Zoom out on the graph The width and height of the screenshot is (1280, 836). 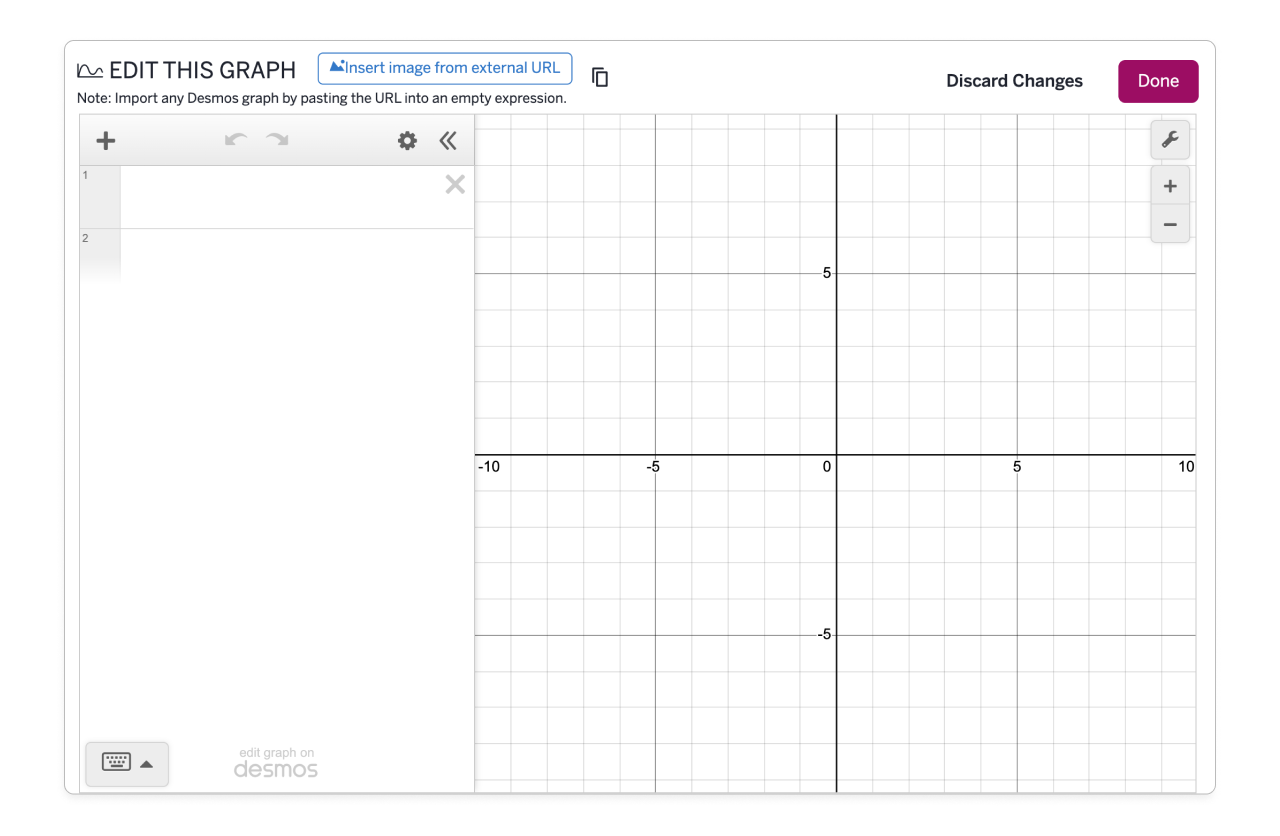pyautogui.click(x=1170, y=224)
